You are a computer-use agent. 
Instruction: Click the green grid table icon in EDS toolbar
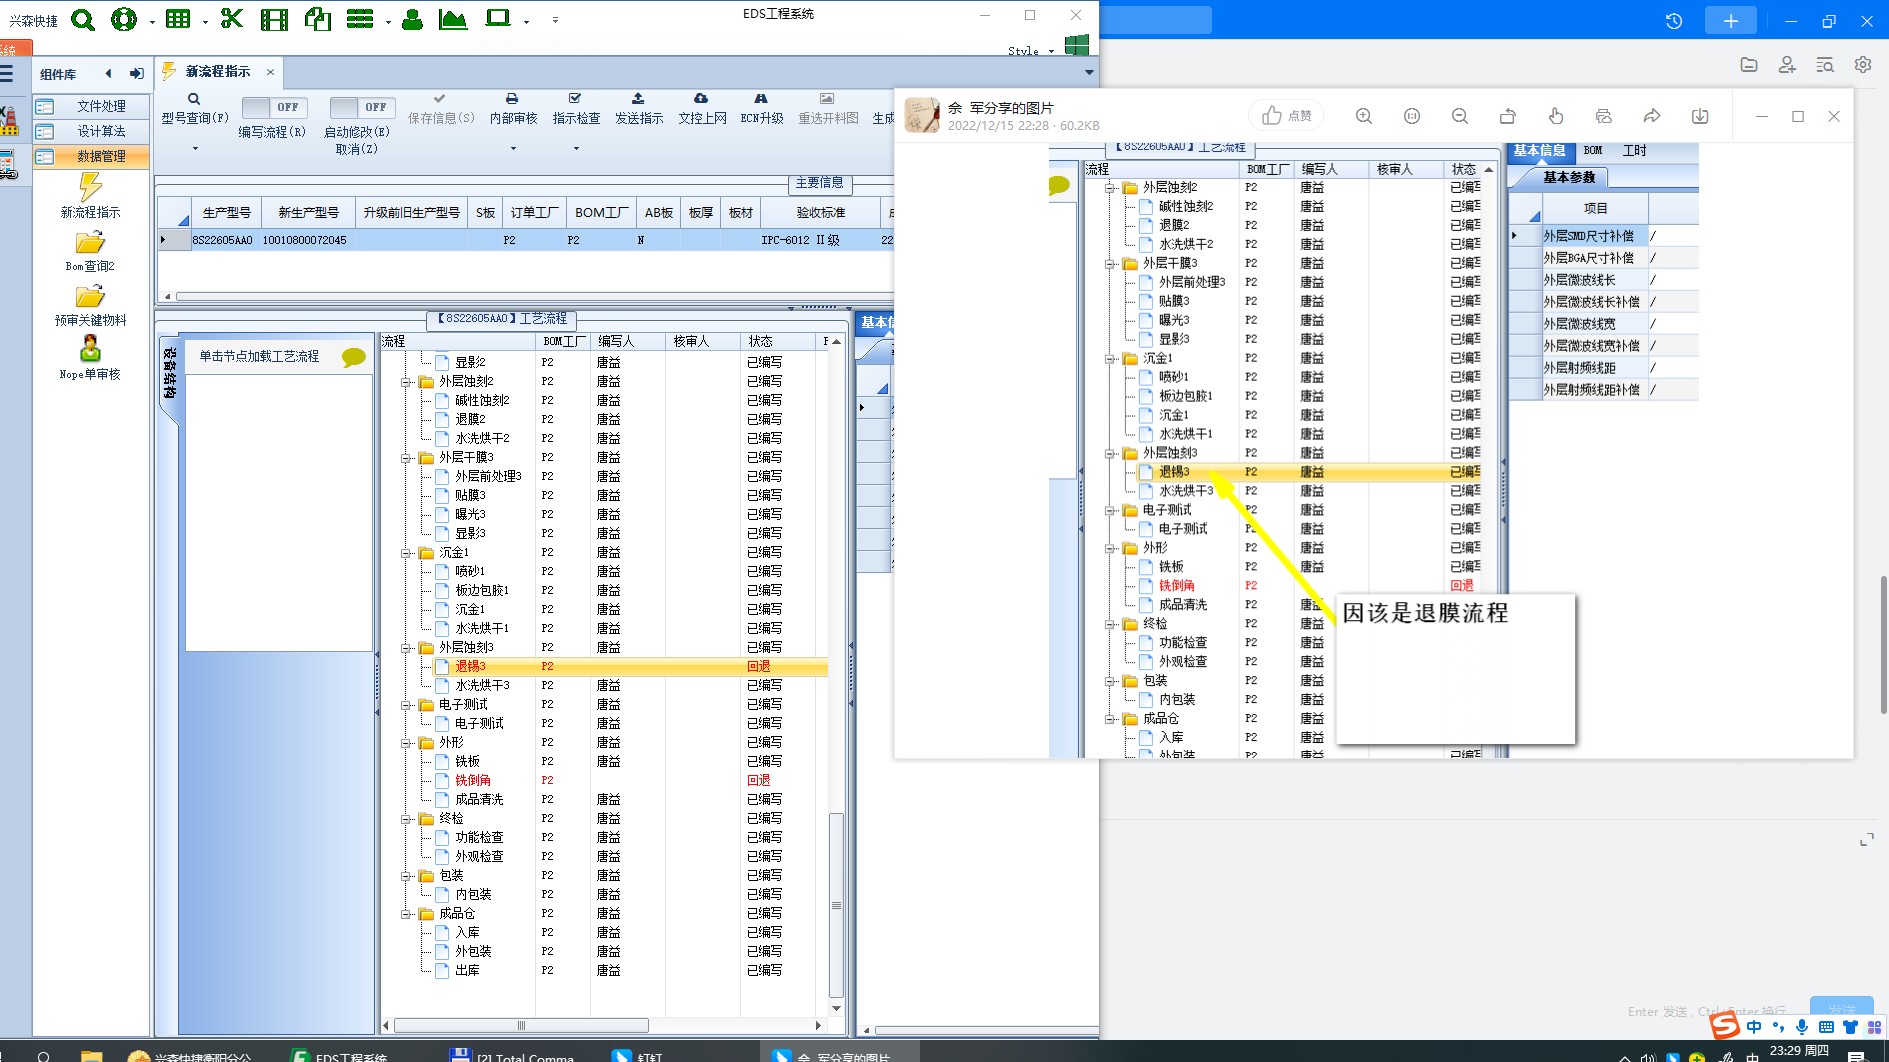coord(178,19)
